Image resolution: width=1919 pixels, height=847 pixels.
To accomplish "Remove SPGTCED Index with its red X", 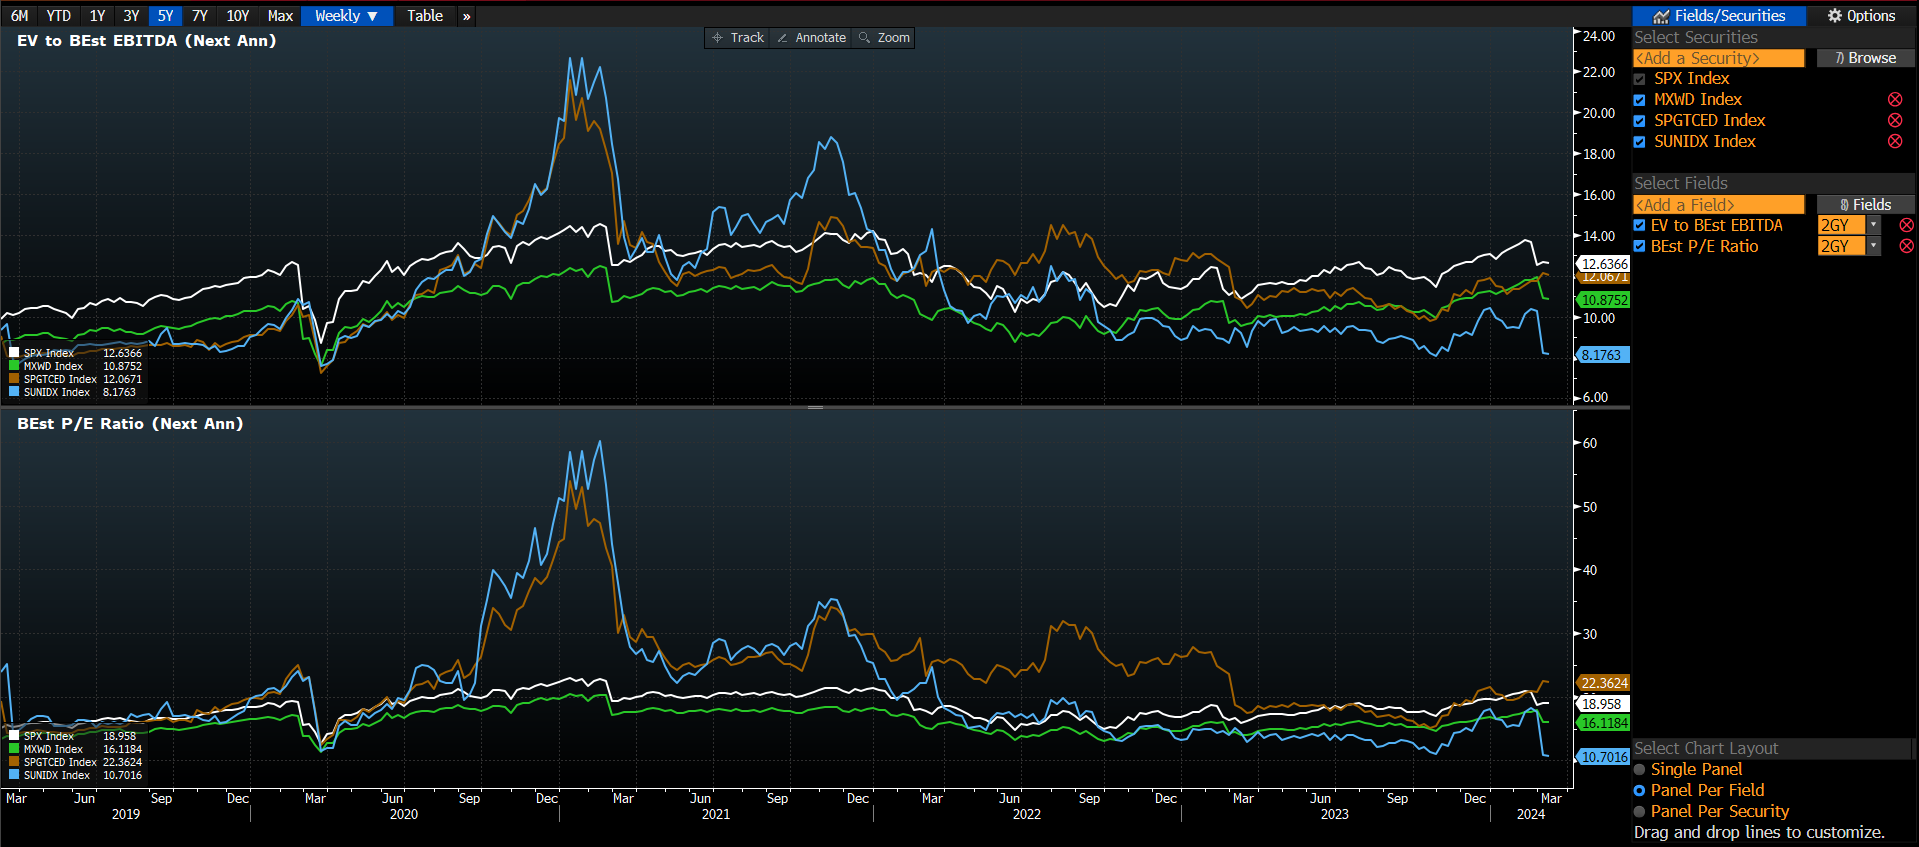I will pos(1894,121).
